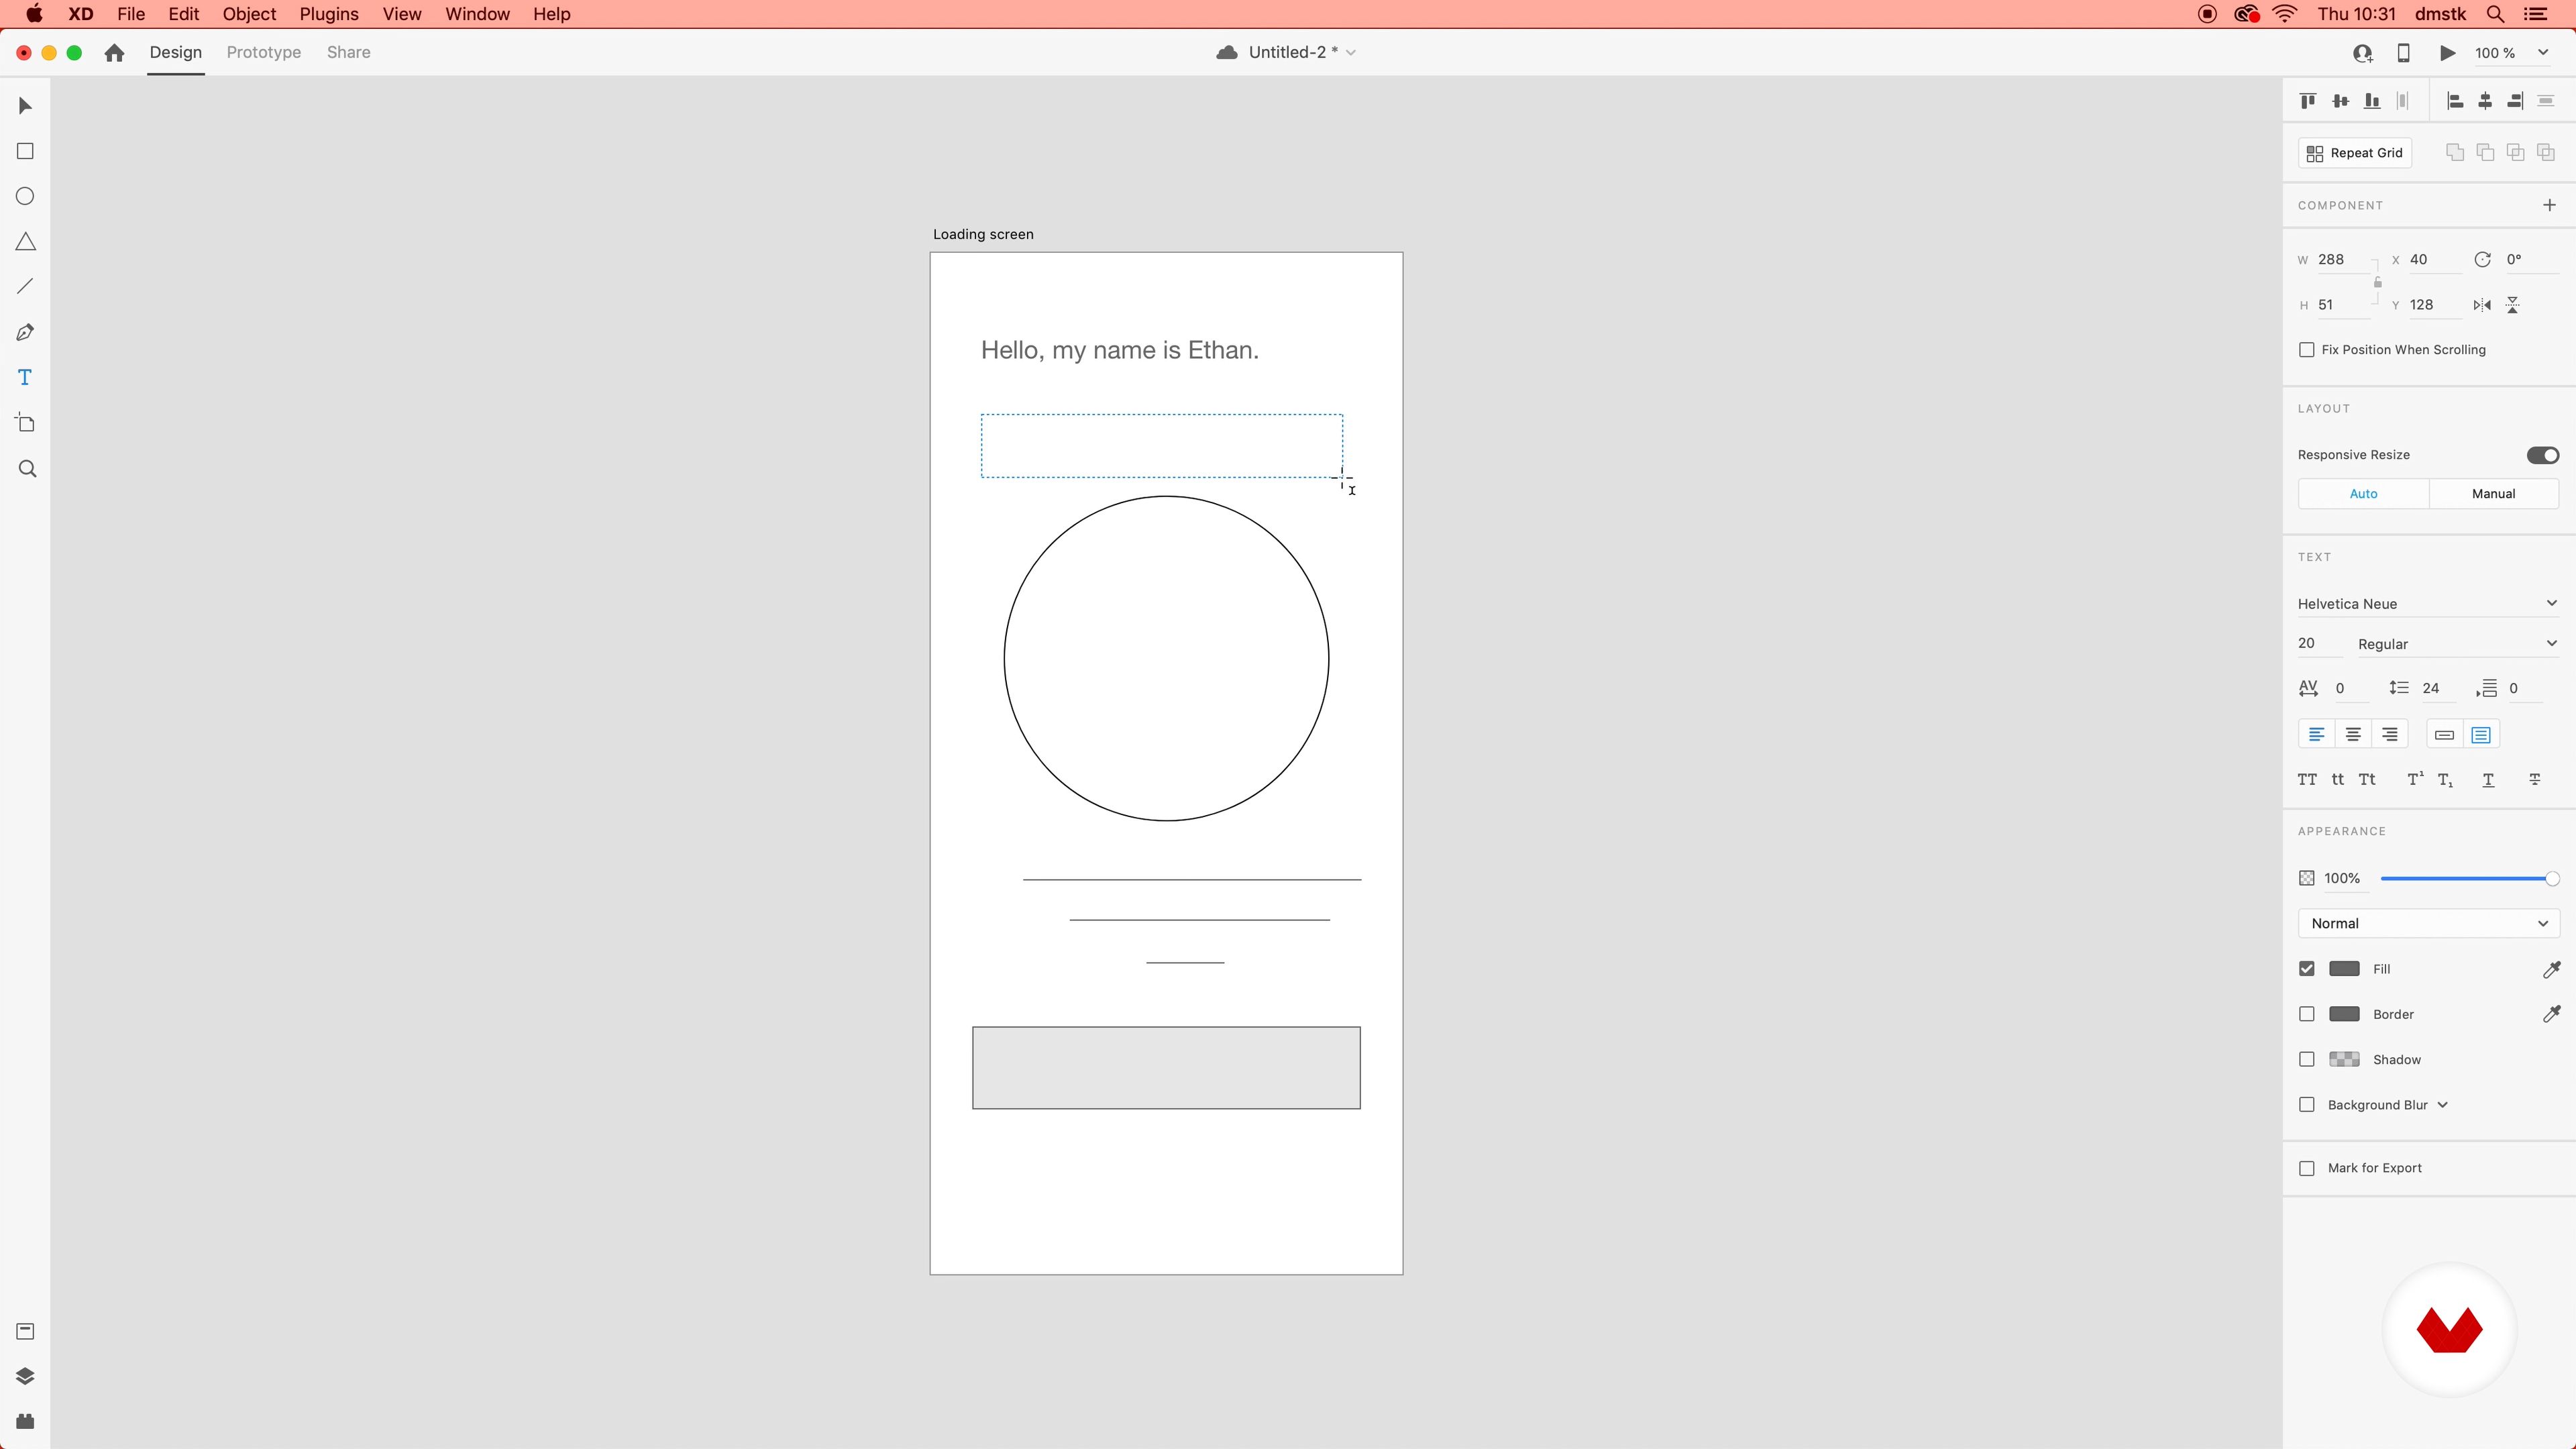Apply the Add boolean operation on objects
Viewport: 2576px width, 1449px height.
2455,152
